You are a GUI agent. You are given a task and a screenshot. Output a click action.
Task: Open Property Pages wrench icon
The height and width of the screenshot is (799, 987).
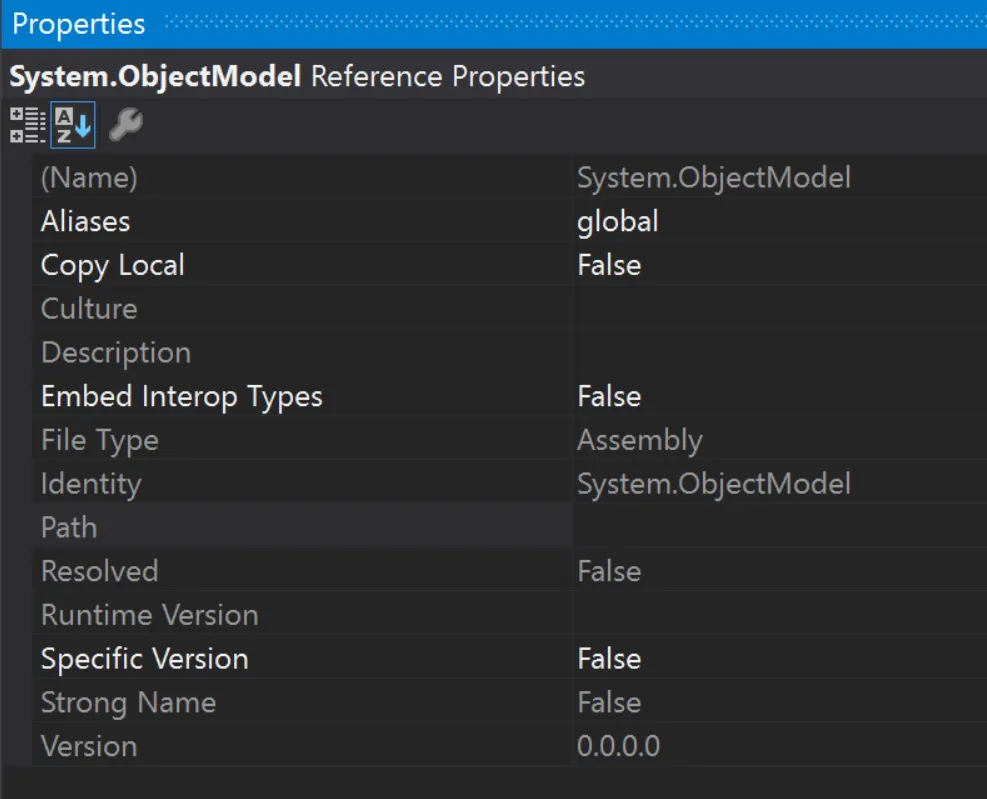coord(125,126)
